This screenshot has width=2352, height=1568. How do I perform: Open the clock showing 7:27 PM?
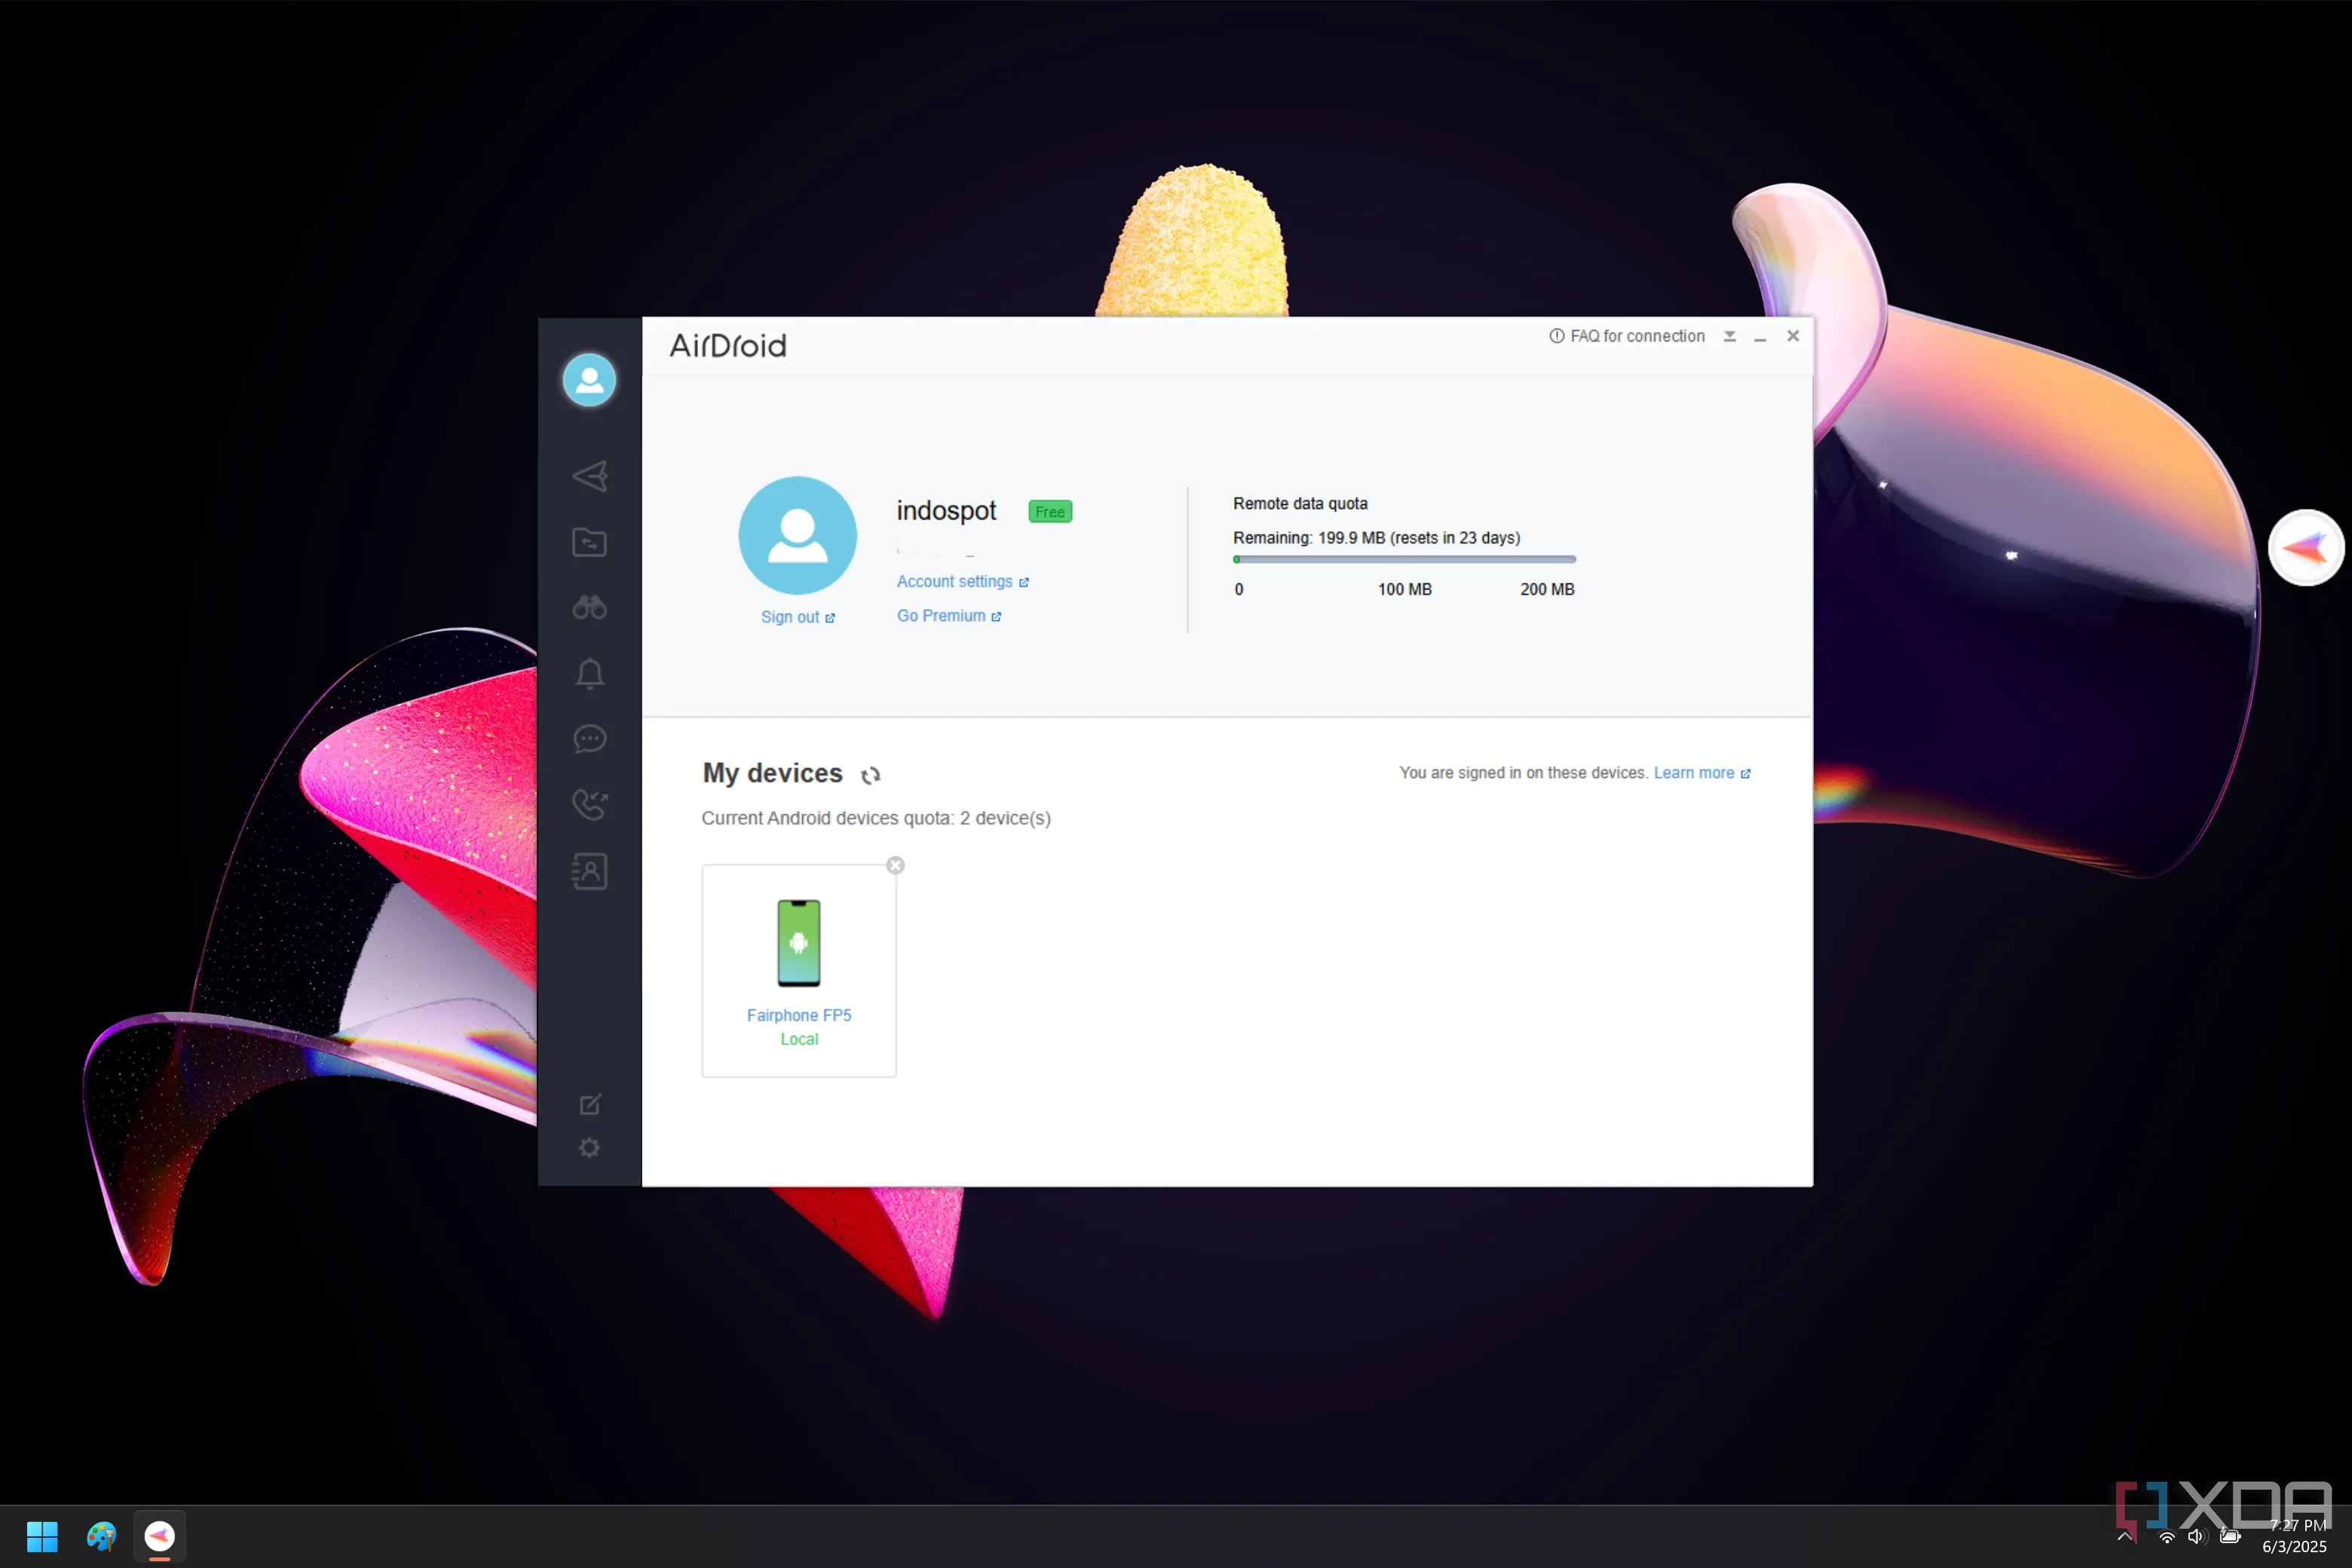tap(2295, 1536)
